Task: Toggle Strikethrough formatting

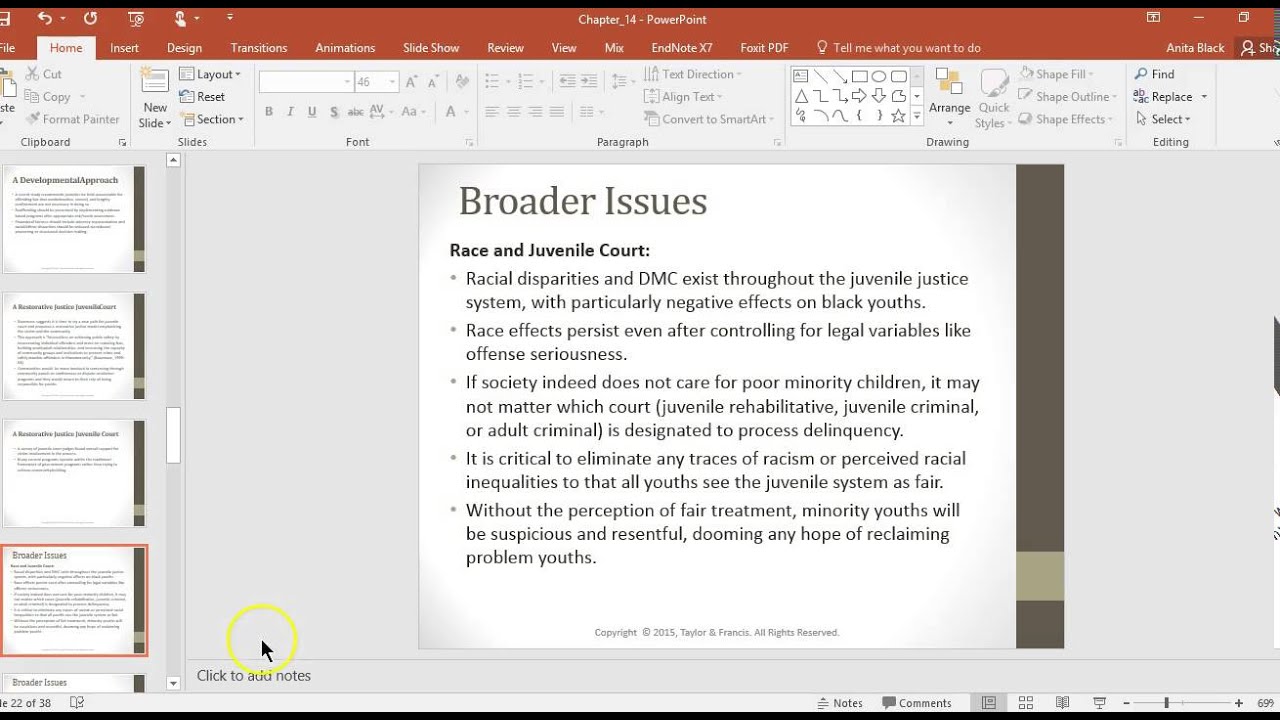Action: tap(357, 112)
